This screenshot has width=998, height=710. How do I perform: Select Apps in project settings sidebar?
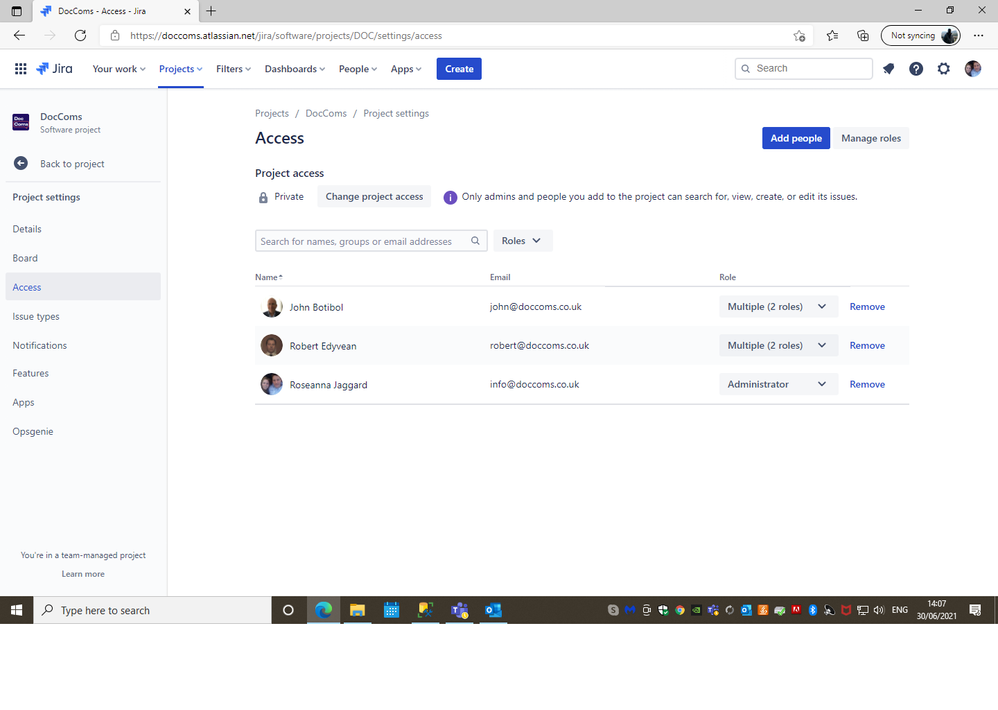83,402
